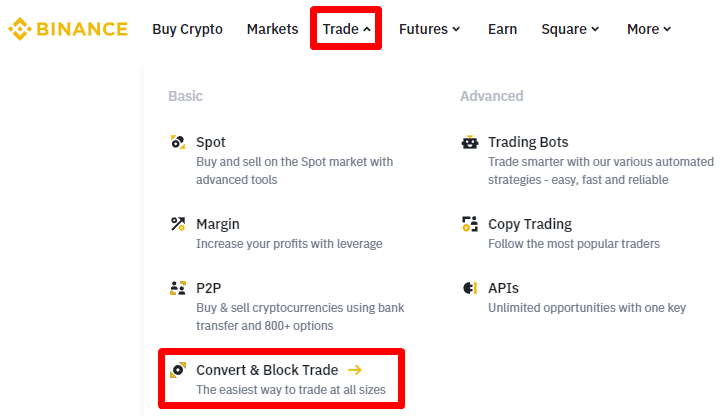Open the Copy Trading link
The image size is (728, 416).
point(530,224)
